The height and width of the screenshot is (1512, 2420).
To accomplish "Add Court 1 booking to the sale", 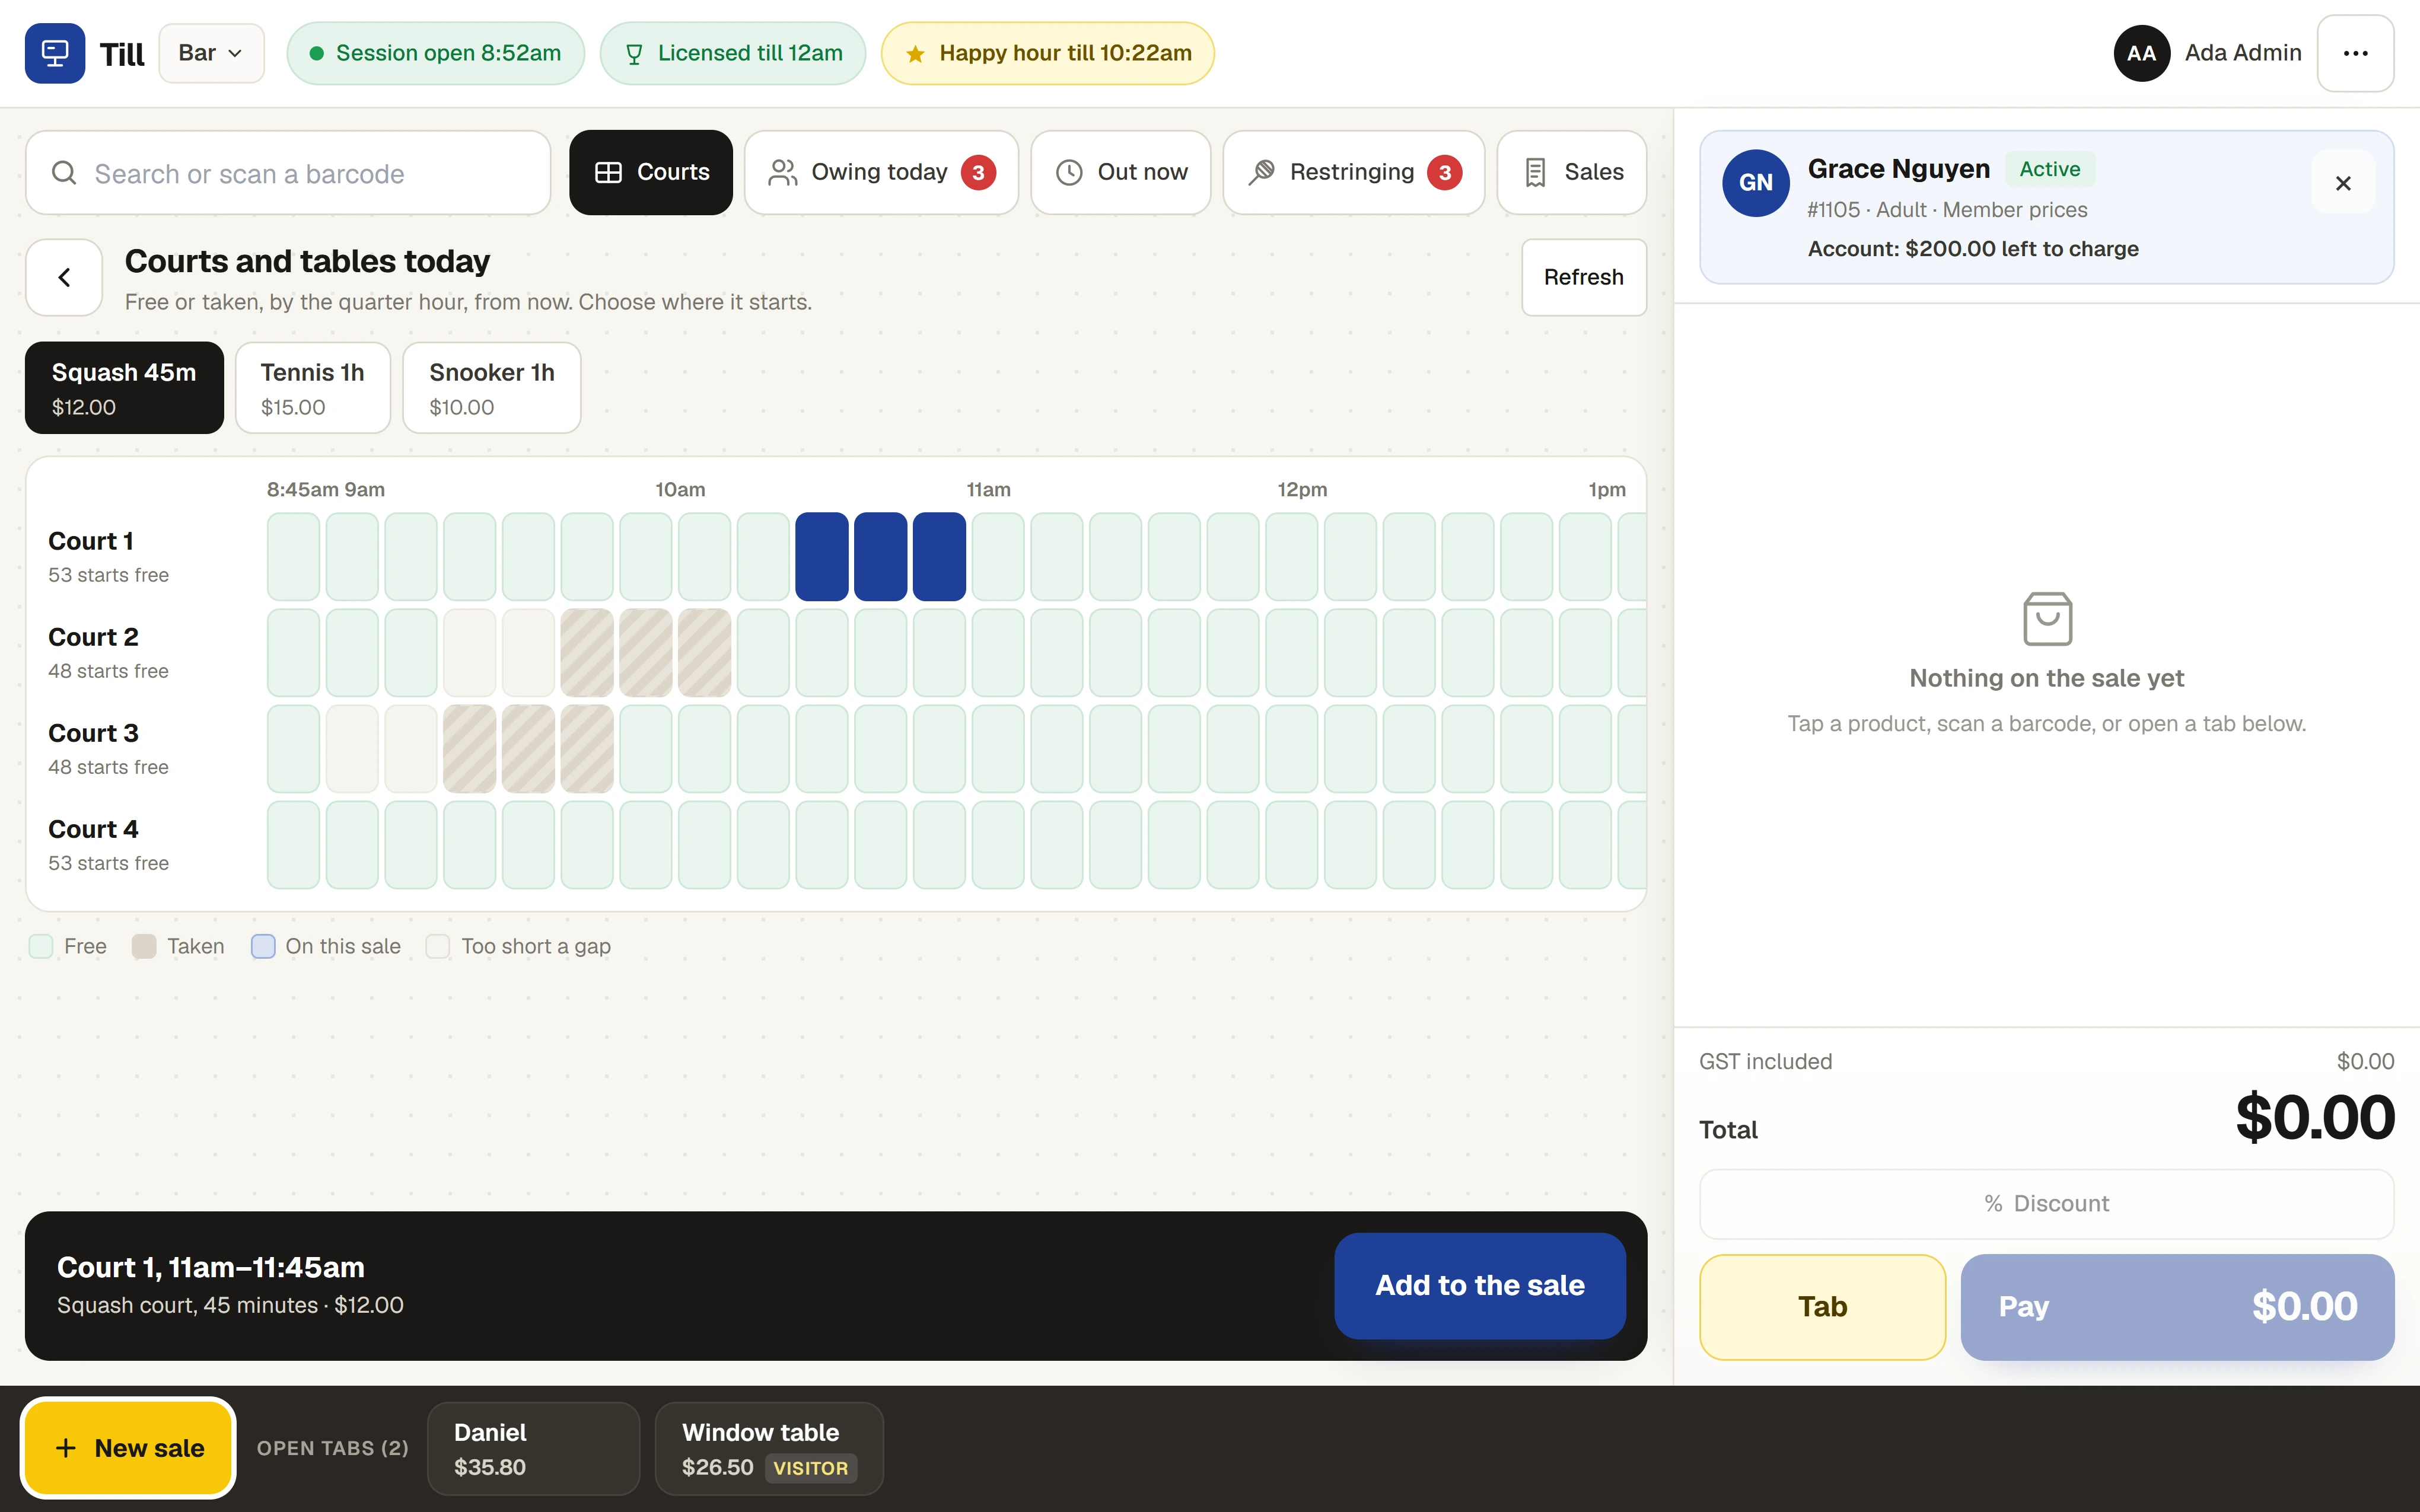I will pyautogui.click(x=1480, y=1285).
